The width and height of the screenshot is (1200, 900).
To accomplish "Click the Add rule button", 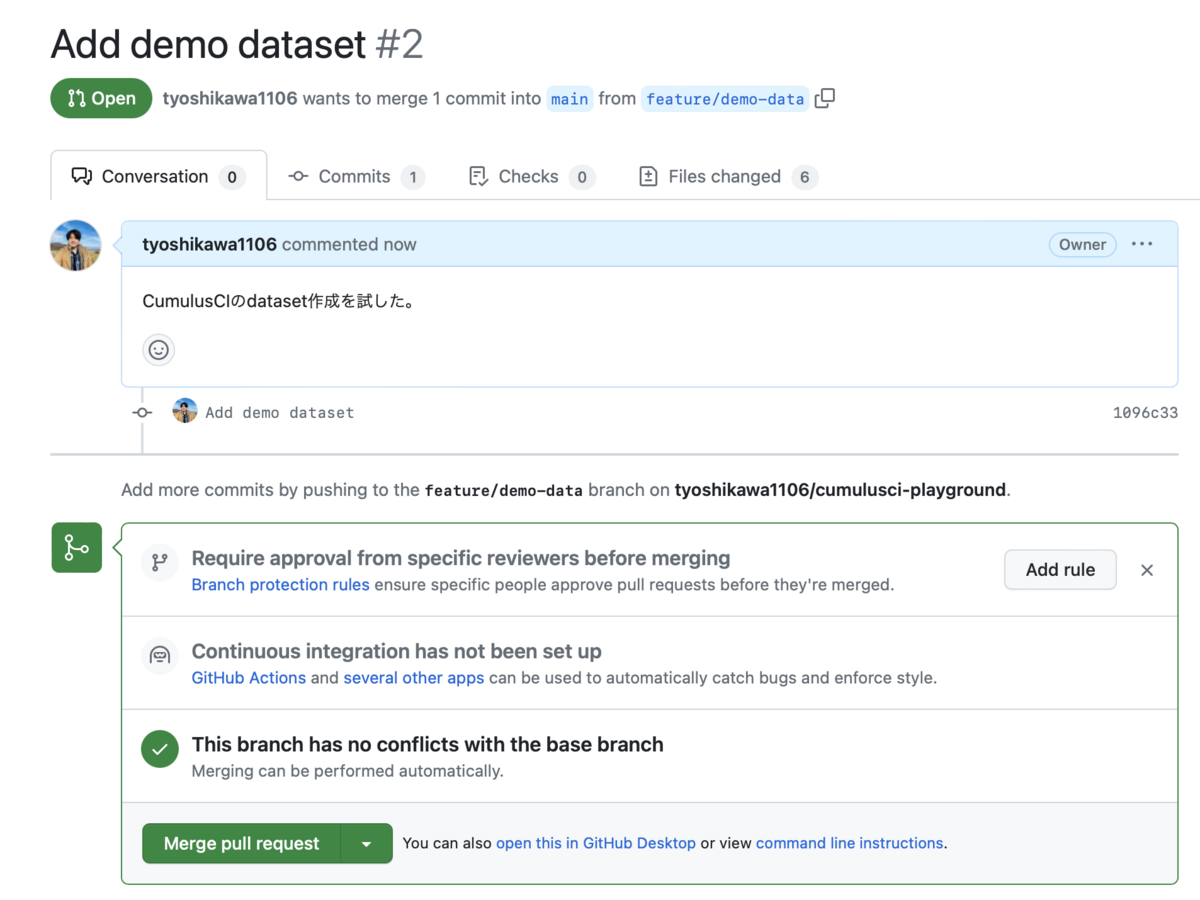I will click(1060, 570).
